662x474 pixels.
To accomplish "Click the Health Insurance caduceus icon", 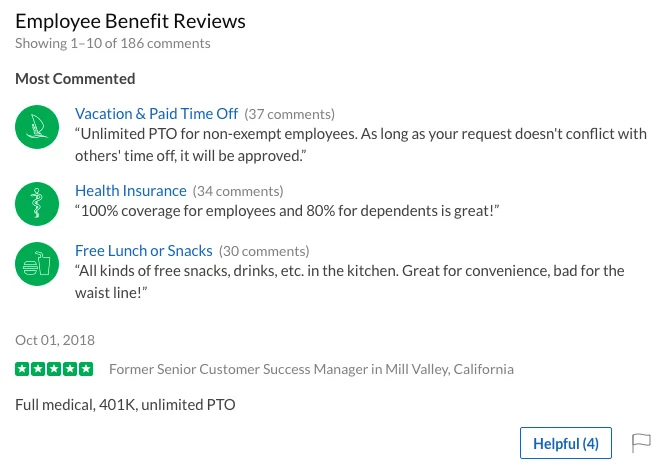I will [37, 204].
